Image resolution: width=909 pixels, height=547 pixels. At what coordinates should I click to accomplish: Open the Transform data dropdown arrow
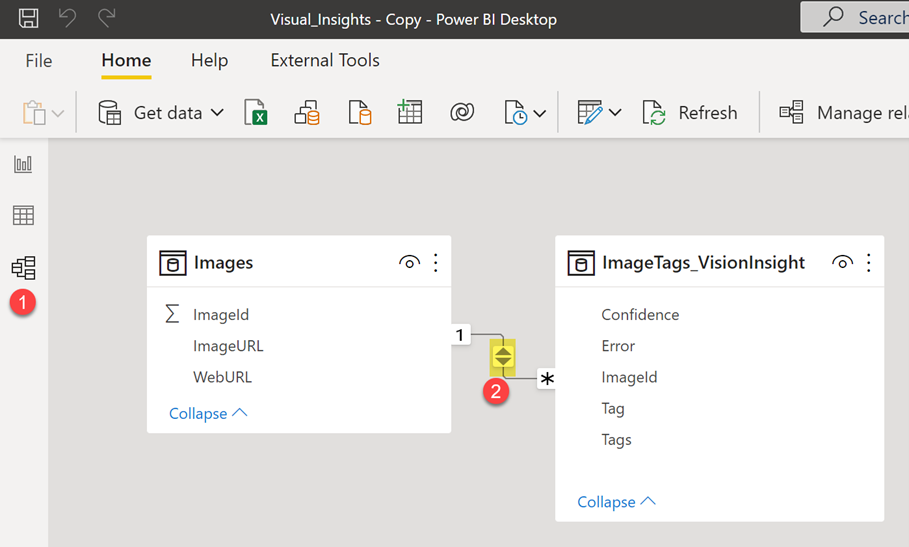coord(615,113)
